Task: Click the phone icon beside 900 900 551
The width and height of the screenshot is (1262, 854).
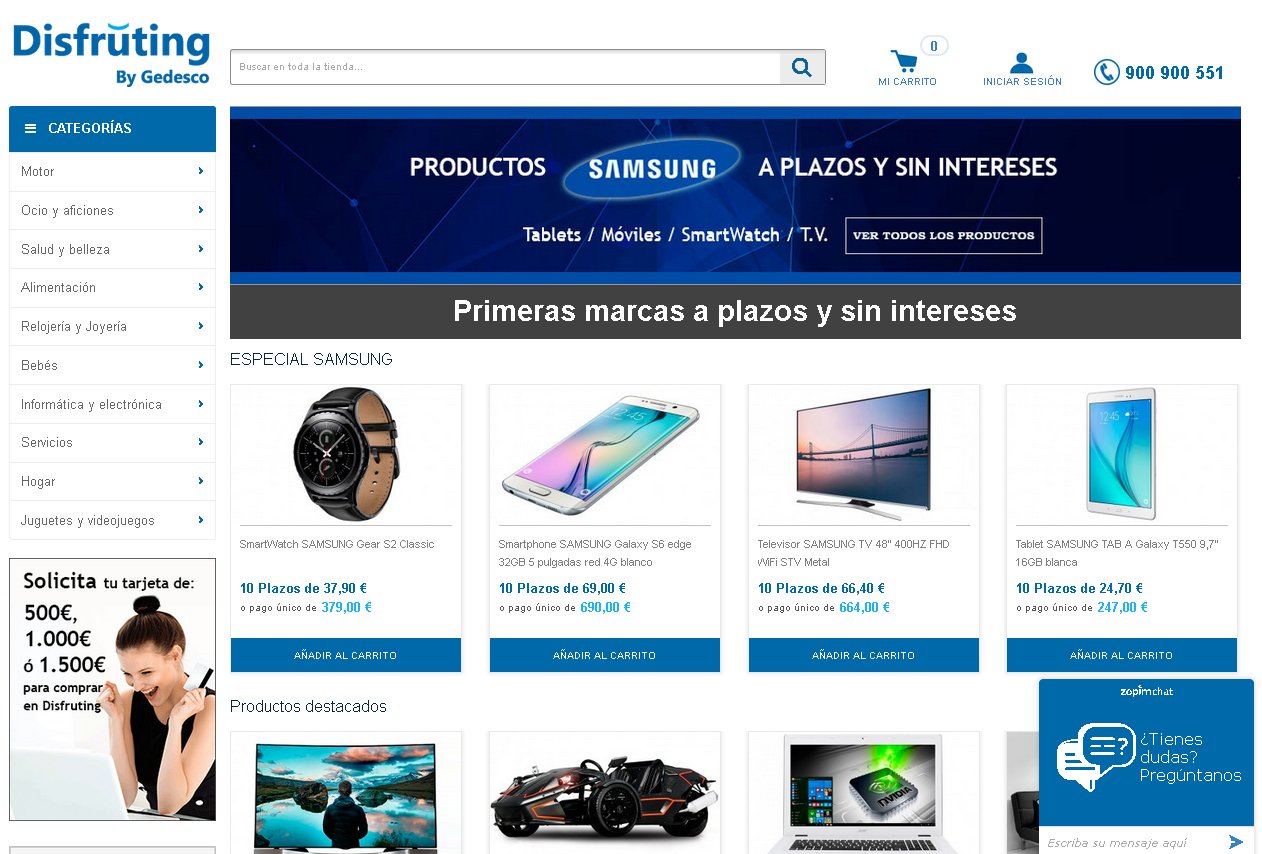Action: 1106,72
